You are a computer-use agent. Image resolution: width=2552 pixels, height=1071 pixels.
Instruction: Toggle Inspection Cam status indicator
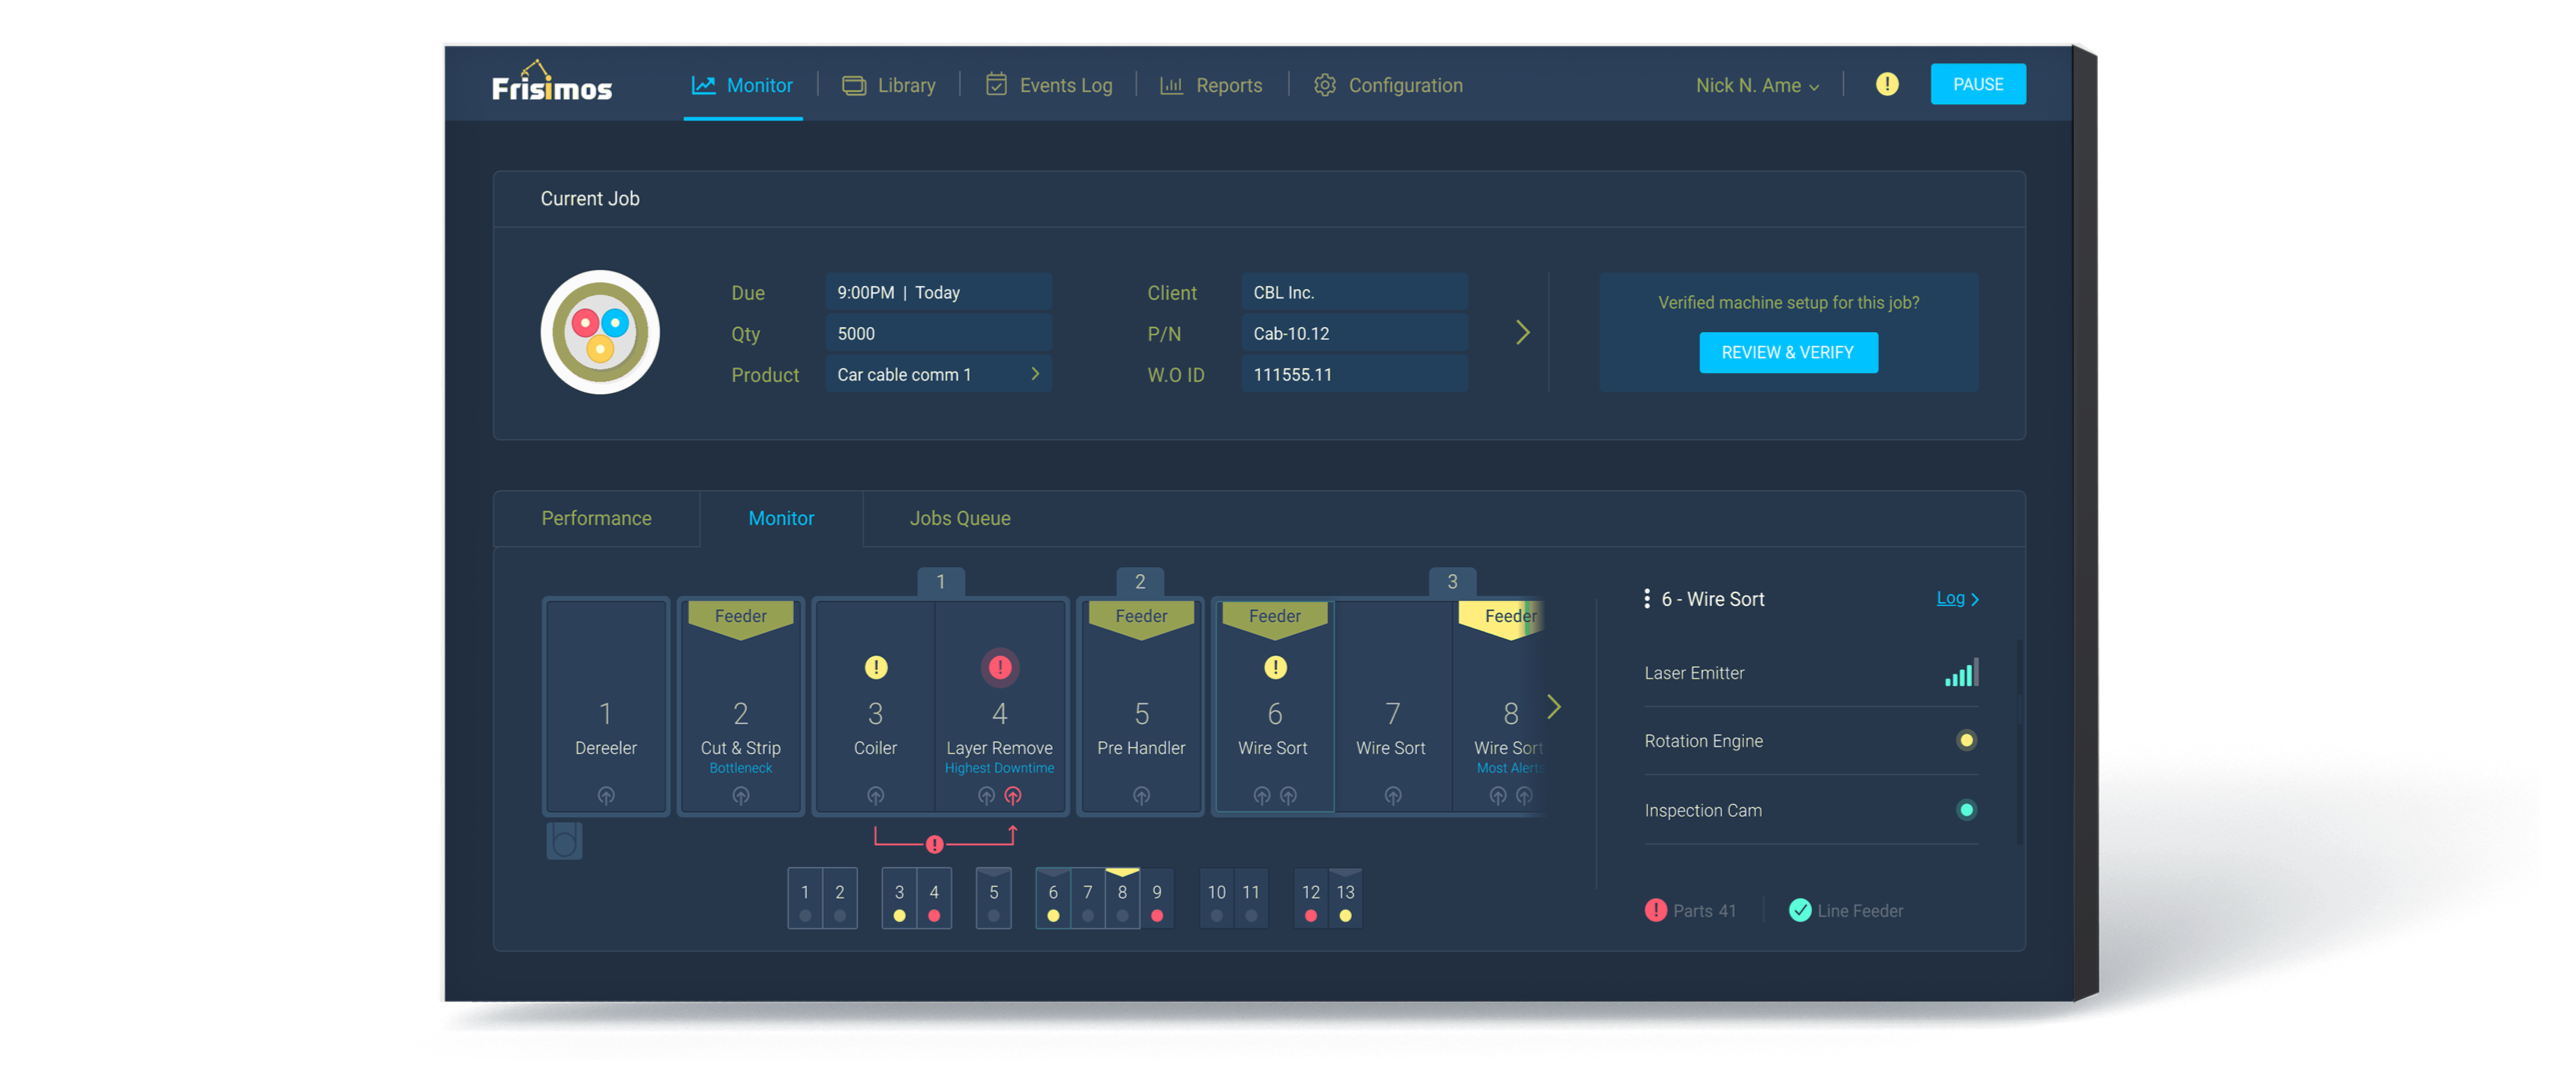[1966, 810]
